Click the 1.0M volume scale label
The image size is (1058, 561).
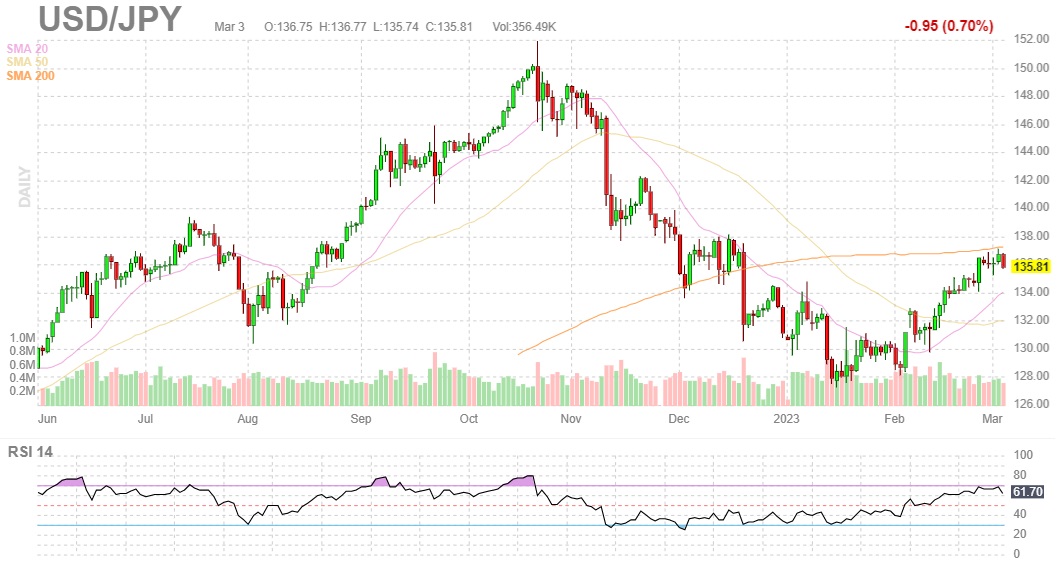pyautogui.click(x=22, y=338)
